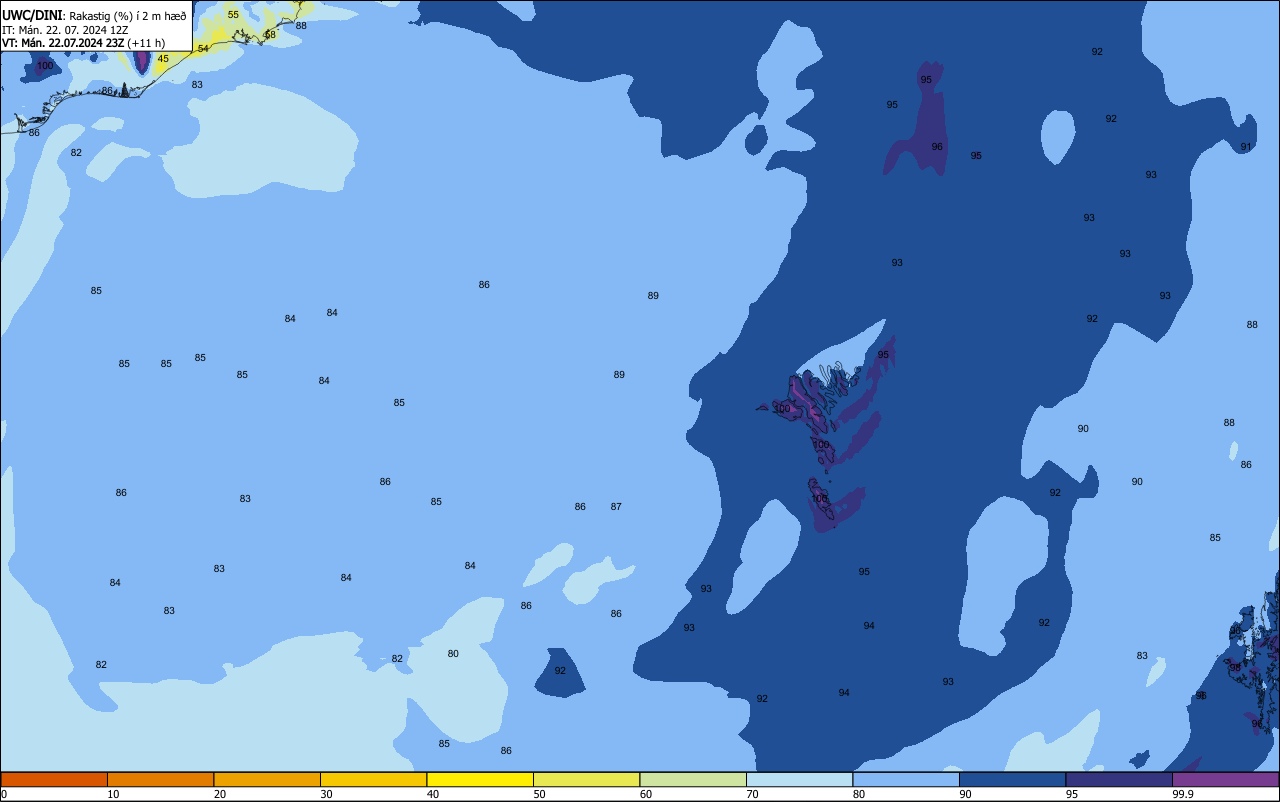Click the '45' humidity value on the map
The width and height of the screenshot is (1280, 802).
click(x=163, y=59)
